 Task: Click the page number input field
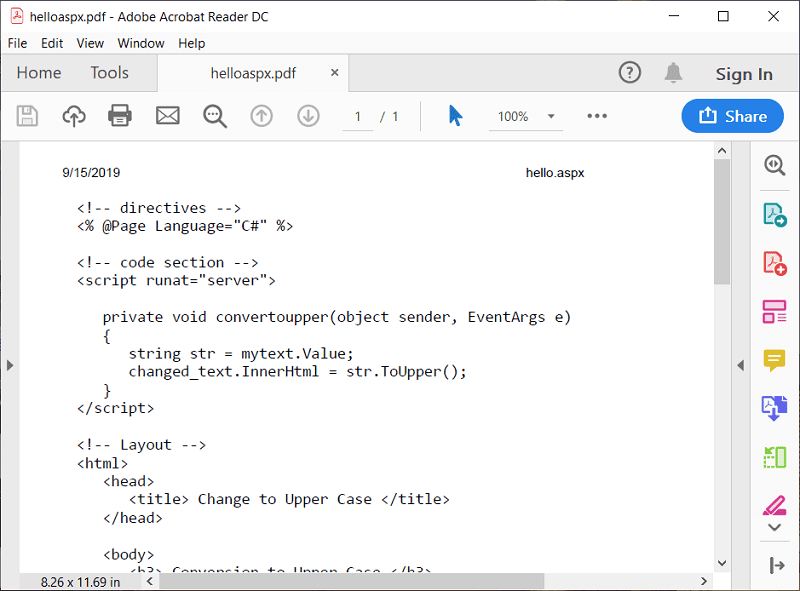tap(358, 117)
